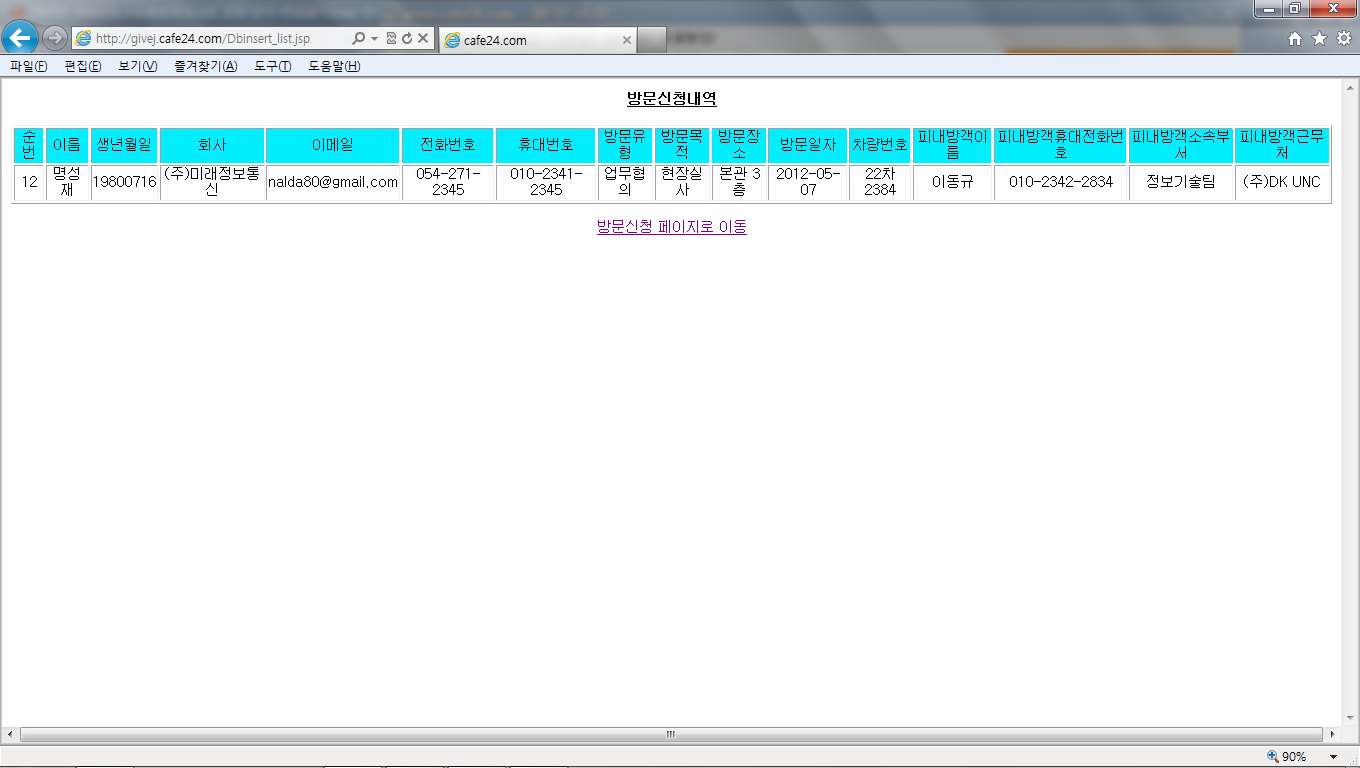Click the IE page icon in address bar
The image size is (1360, 768).
click(84, 38)
